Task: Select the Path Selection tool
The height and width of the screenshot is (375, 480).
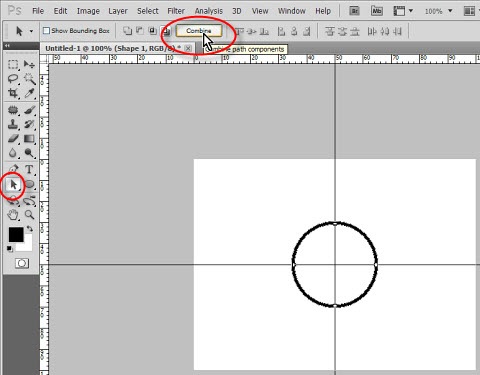Action: click(13, 184)
